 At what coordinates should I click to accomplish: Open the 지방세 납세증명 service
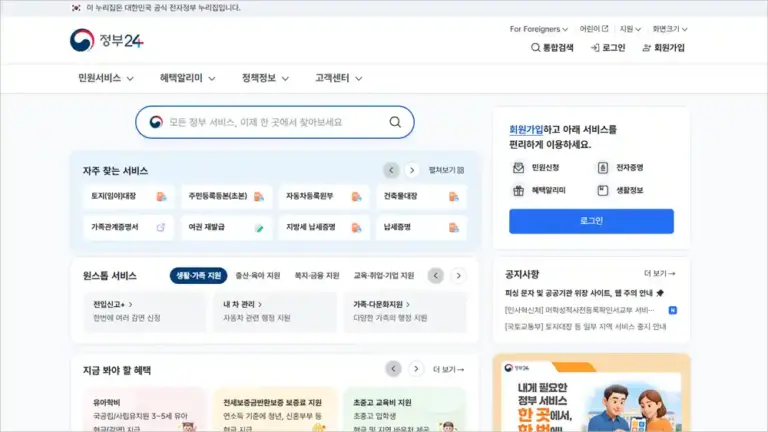click(x=324, y=227)
